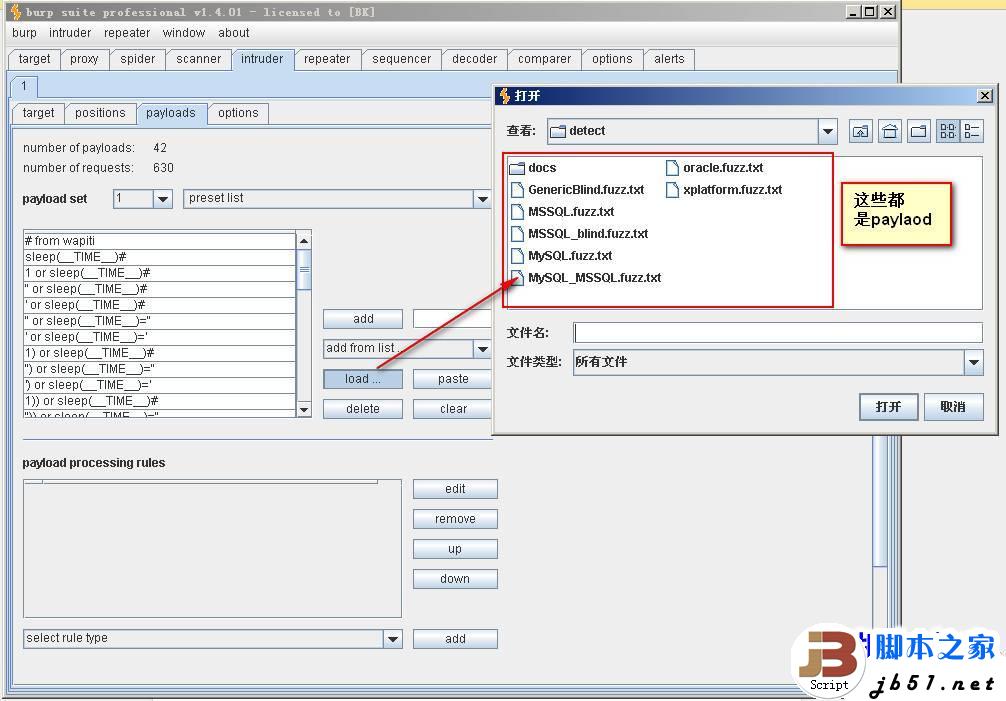This screenshot has height=701, width=1006.
Task: Expand the detect folder location dropdown
Action: coord(828,131)
